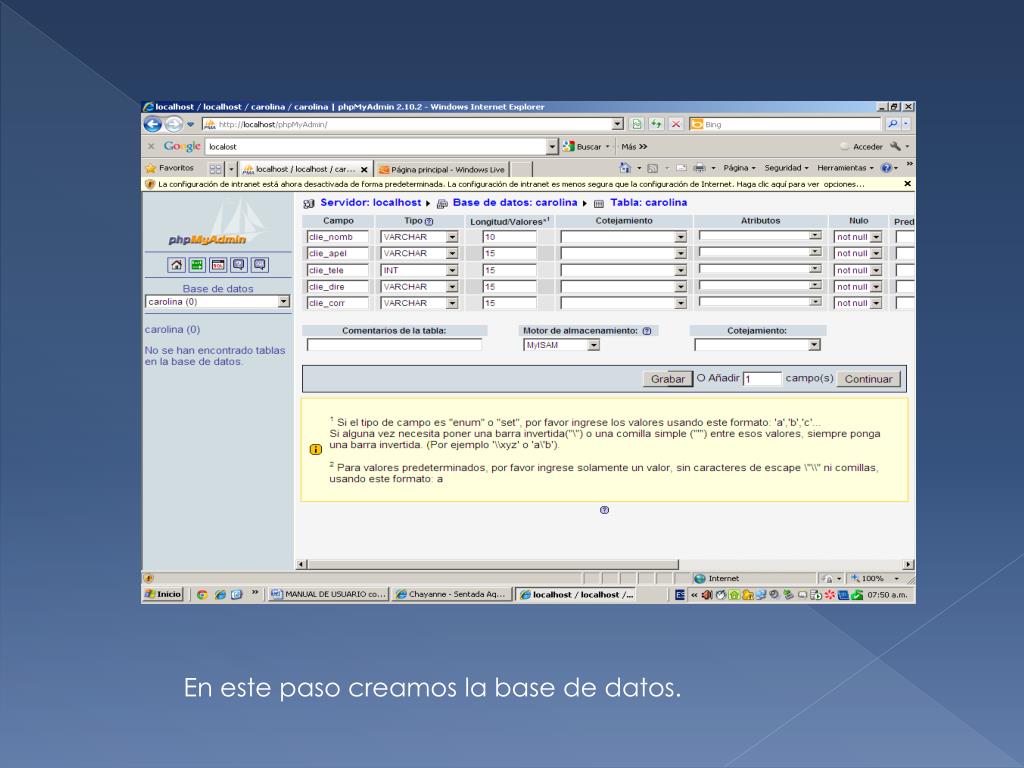Screen dimensions: 1024x768
Task: Open Base de datos: carolina breadcrumb link
Action: click(515, 202)
